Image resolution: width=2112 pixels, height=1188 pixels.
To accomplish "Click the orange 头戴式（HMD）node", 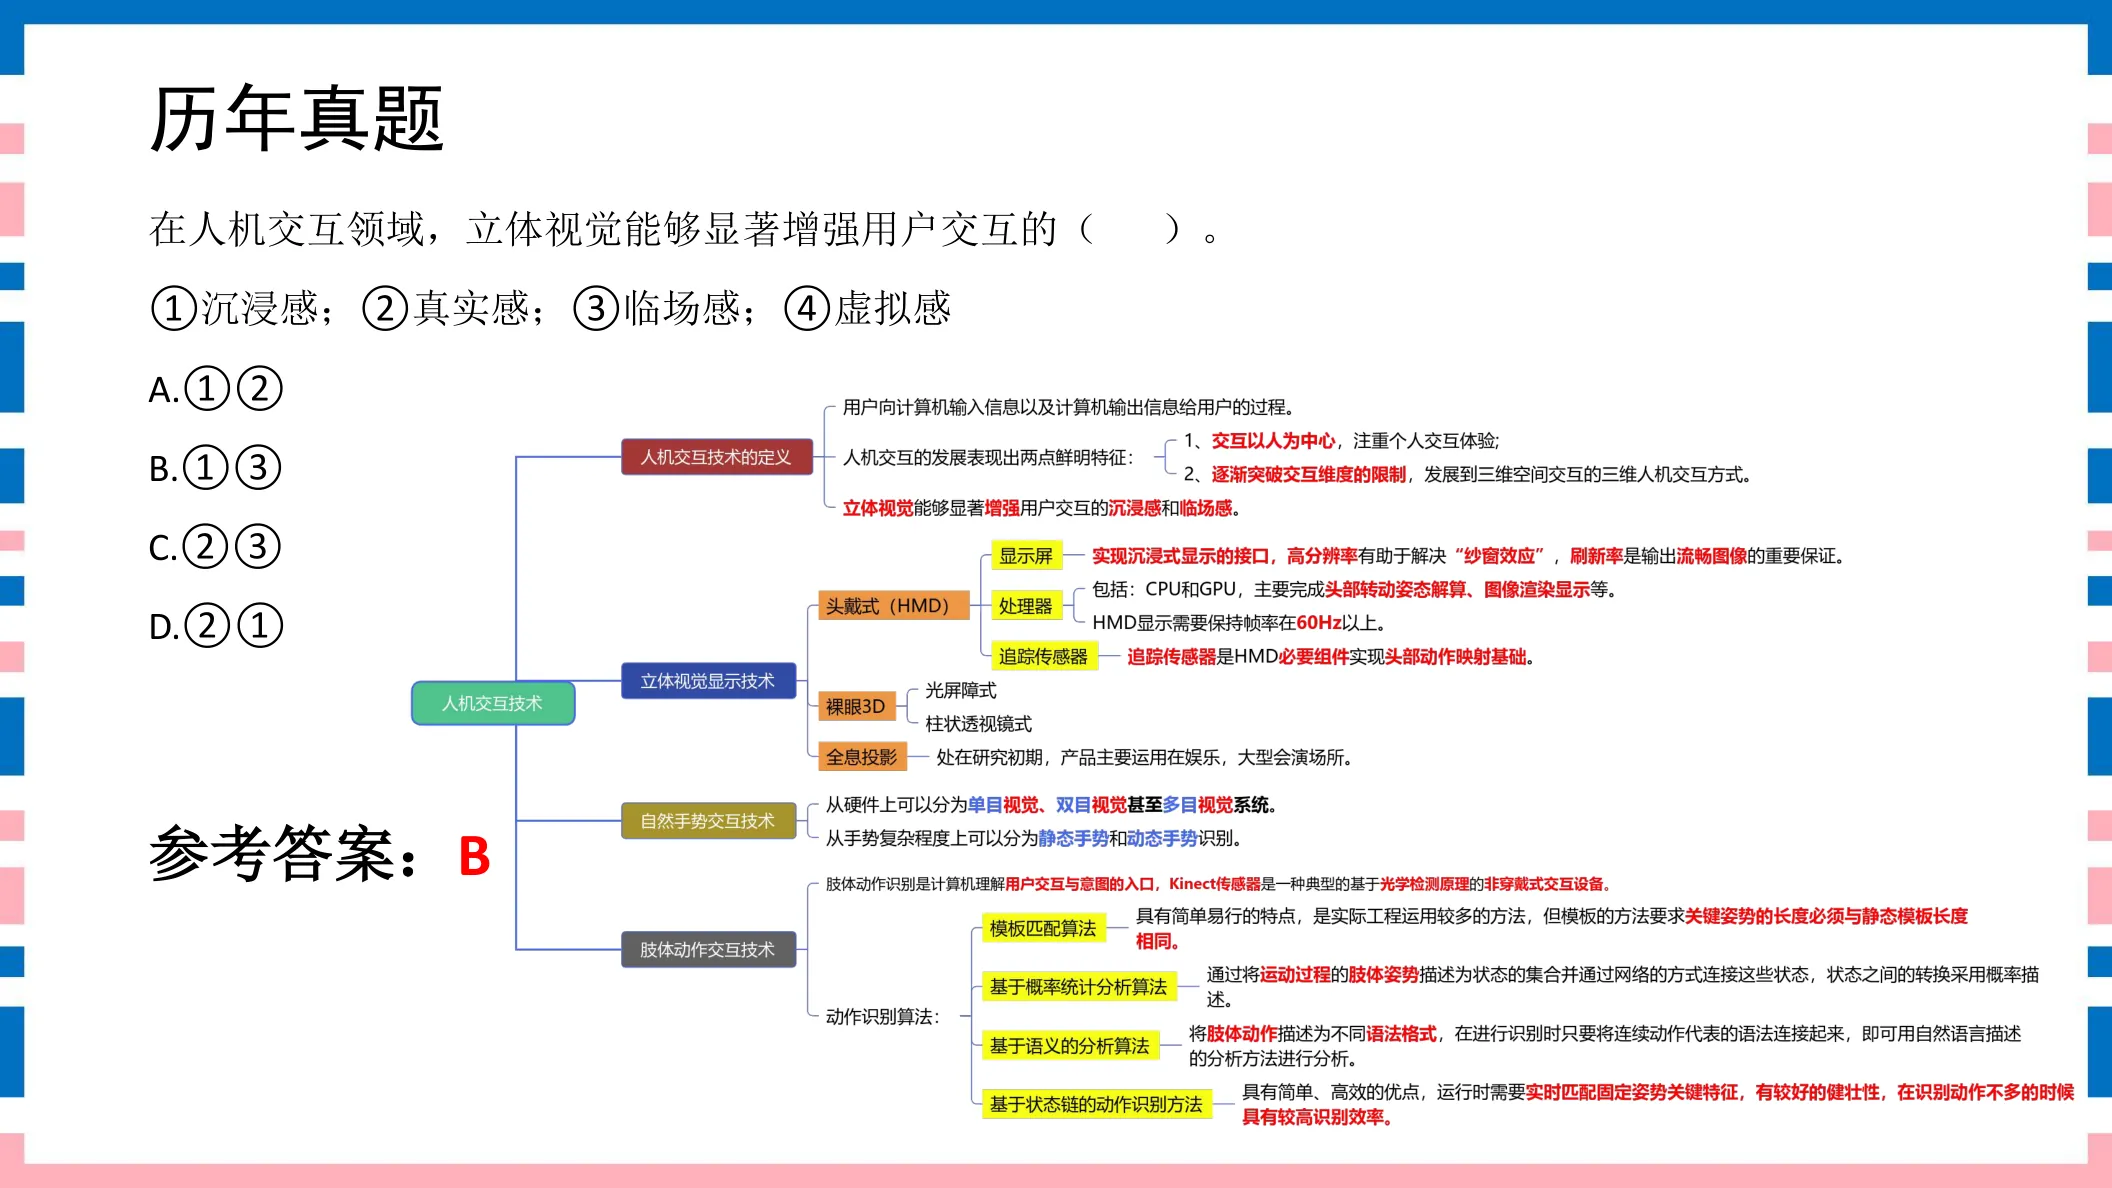I will (x=893, y=606).
